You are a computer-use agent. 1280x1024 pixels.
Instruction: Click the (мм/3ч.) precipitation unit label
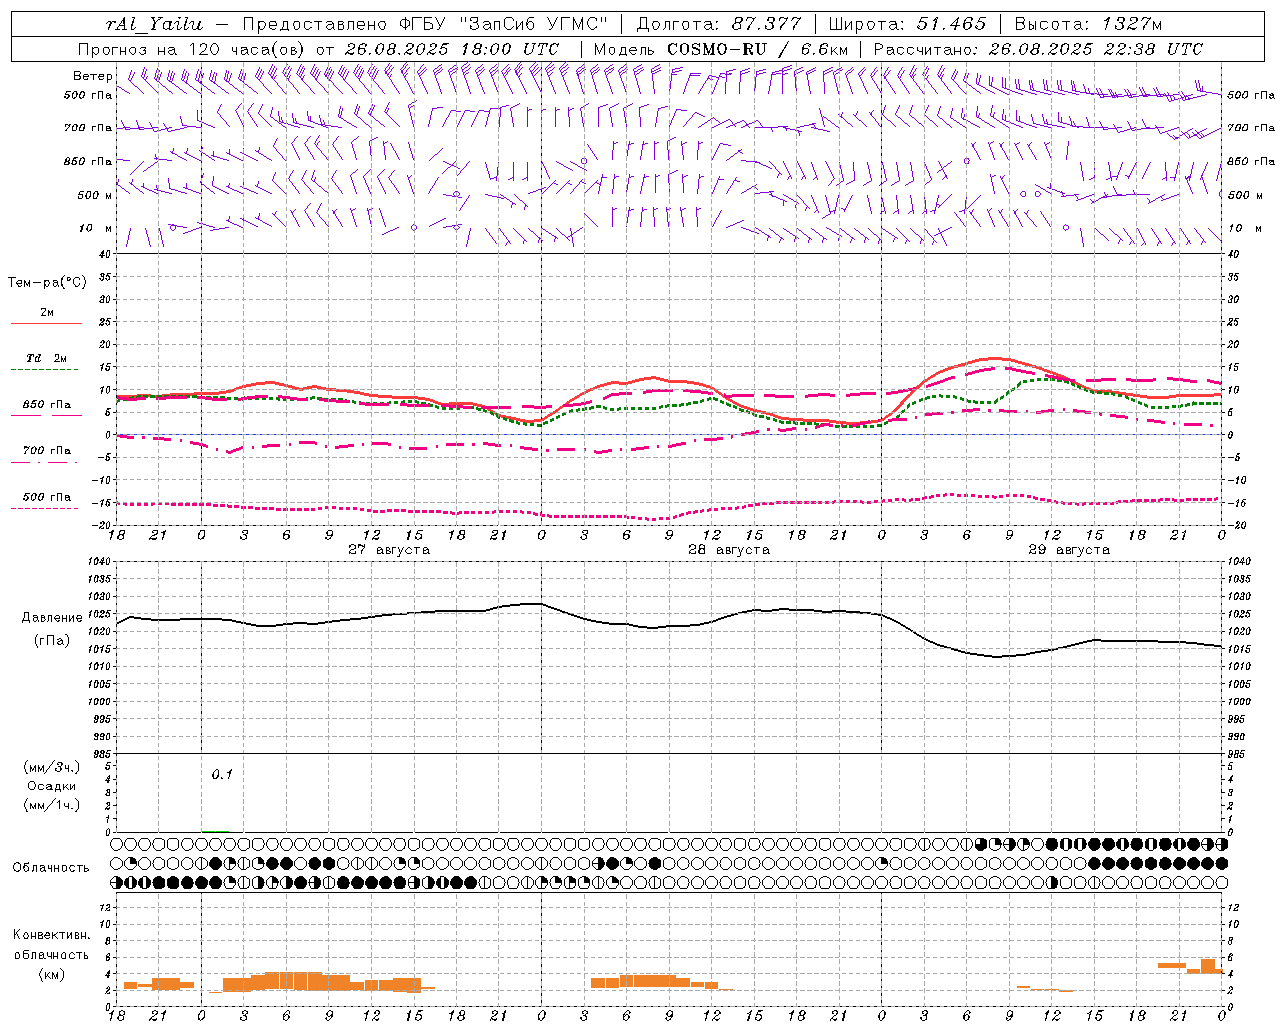[51, 768]
